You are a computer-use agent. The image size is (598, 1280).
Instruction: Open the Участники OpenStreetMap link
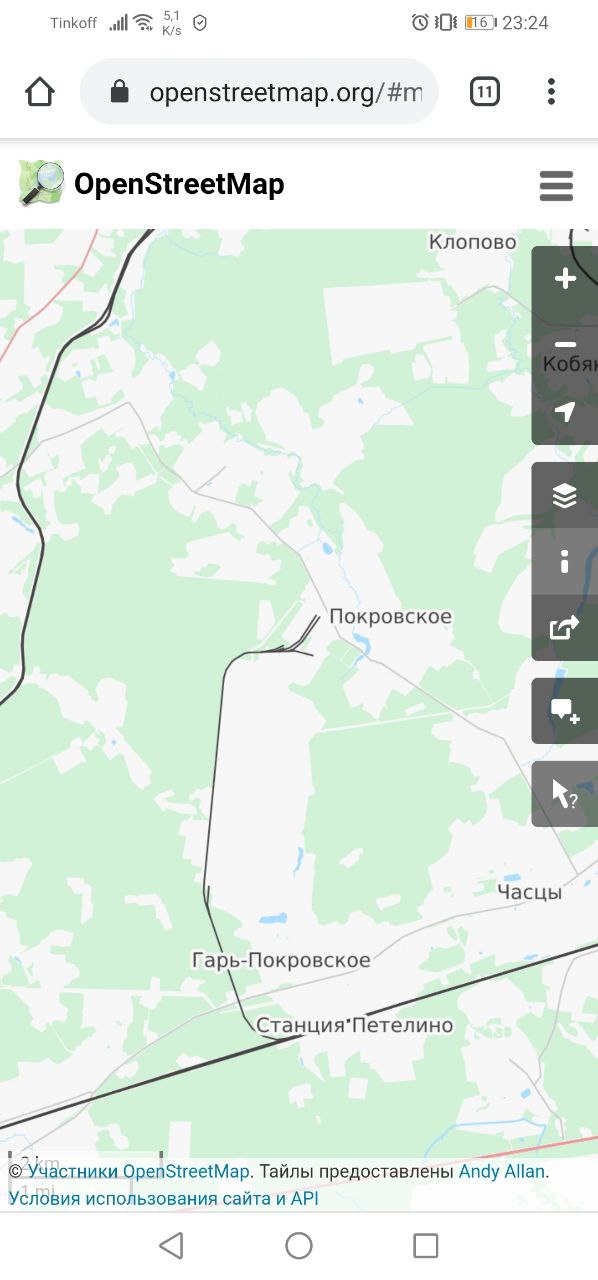point(138,1171)
